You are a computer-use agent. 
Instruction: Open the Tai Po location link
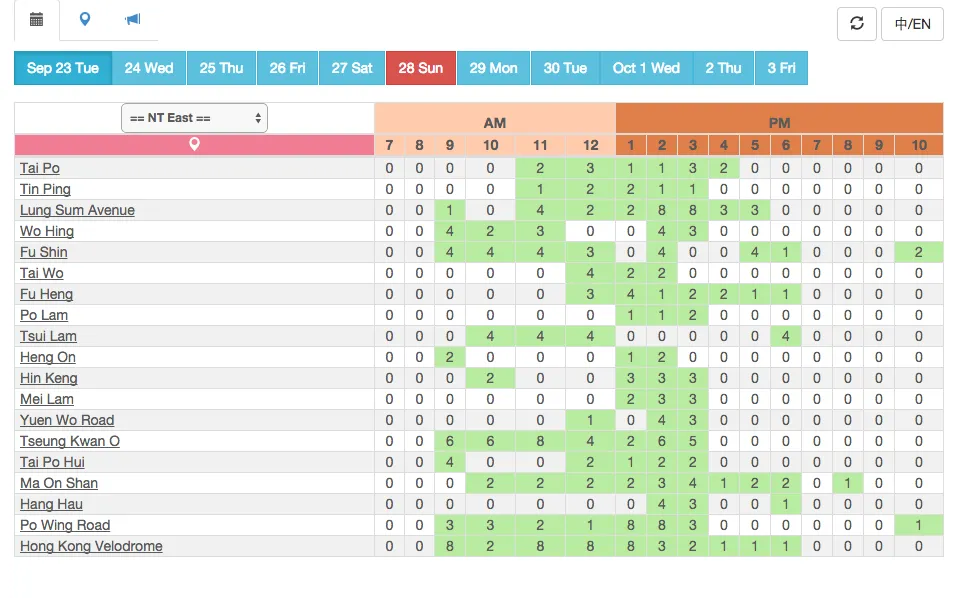pos(40,168)
